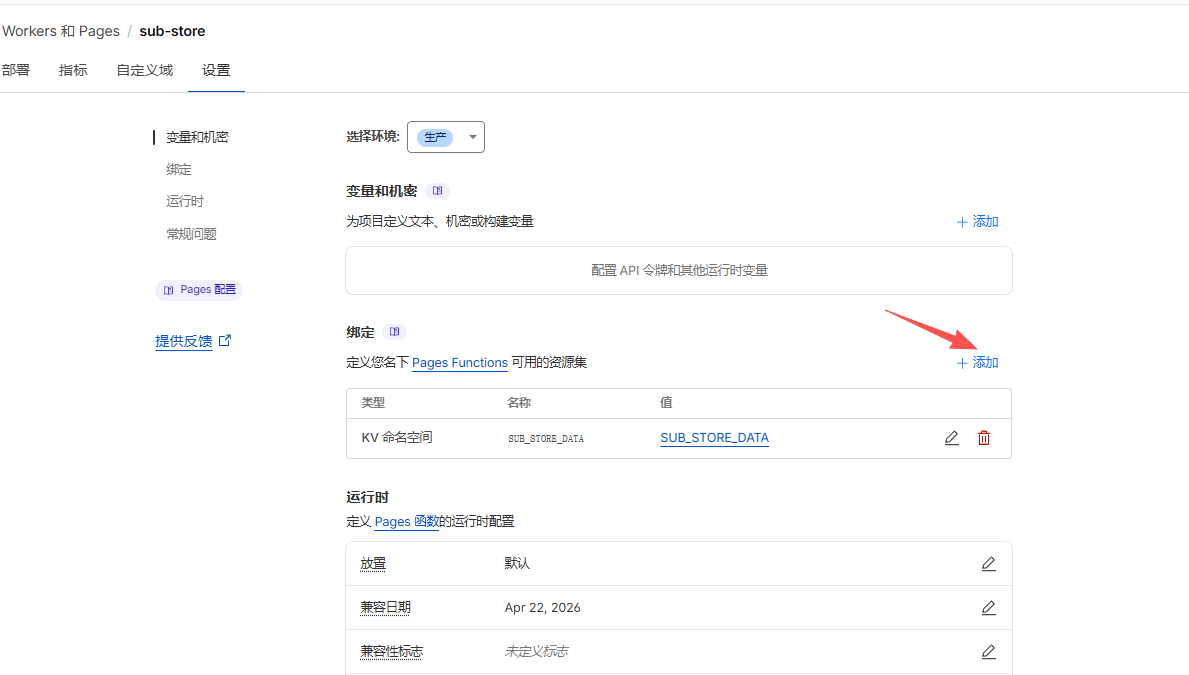Click the Apr 22, 2026 date value

tap(542, 608)
